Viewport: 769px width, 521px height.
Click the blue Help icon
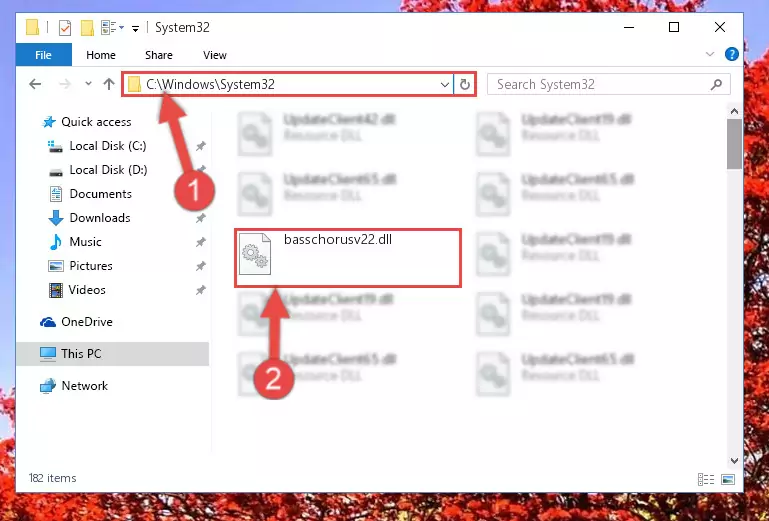pos(731,54)
